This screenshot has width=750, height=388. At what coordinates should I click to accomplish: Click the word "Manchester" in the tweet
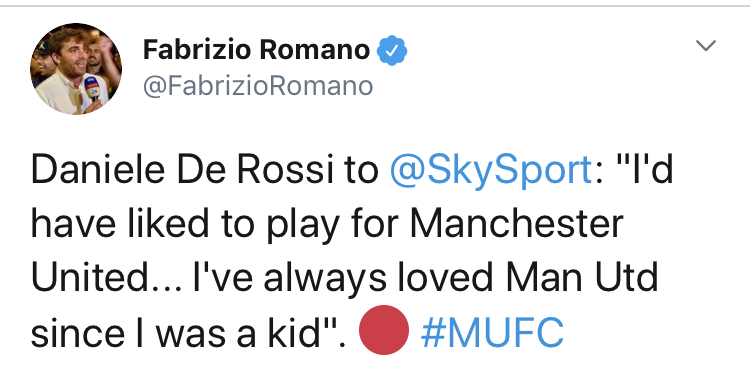click(x=517, y=224)
